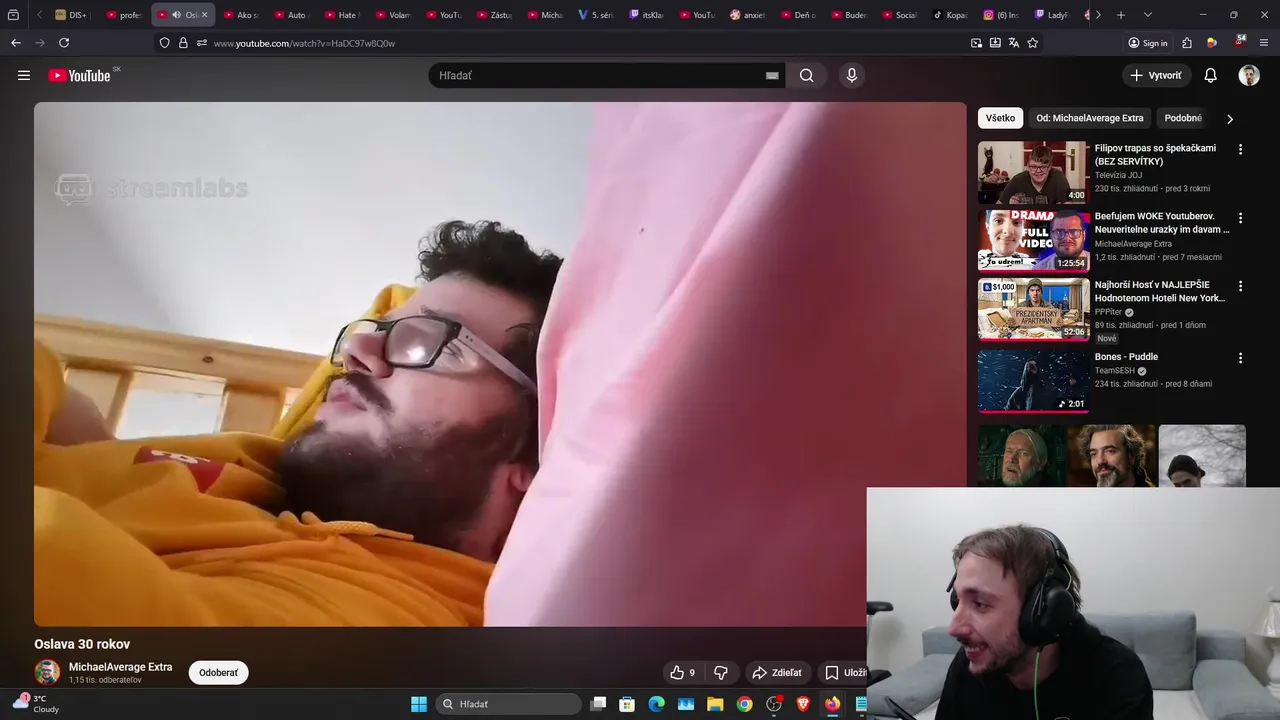Open the uBlock extension icon showing 54

click(1239, 42)
